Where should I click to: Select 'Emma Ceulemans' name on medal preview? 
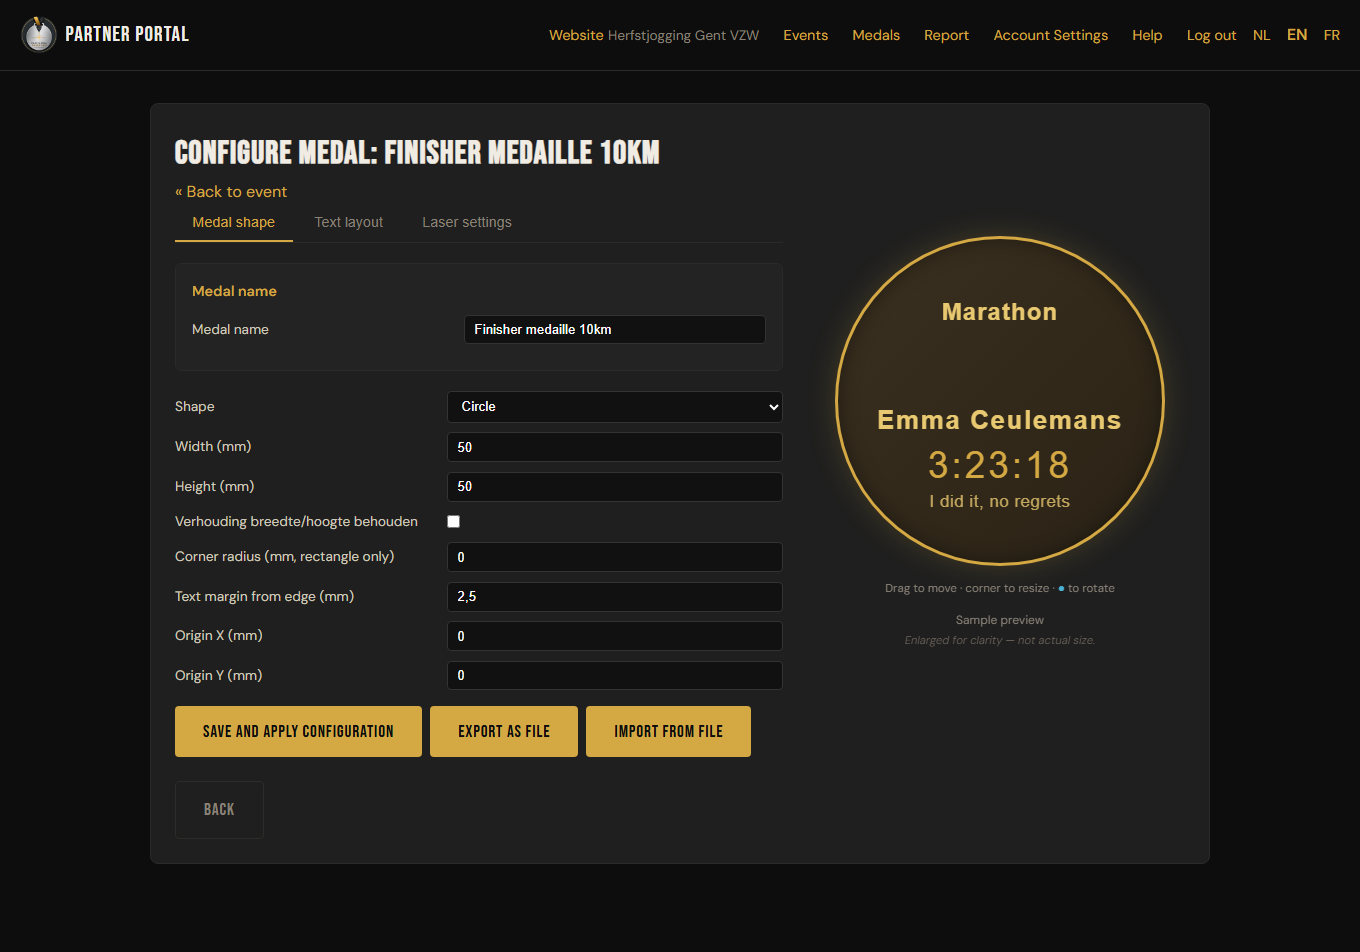(x=999, y=420)
